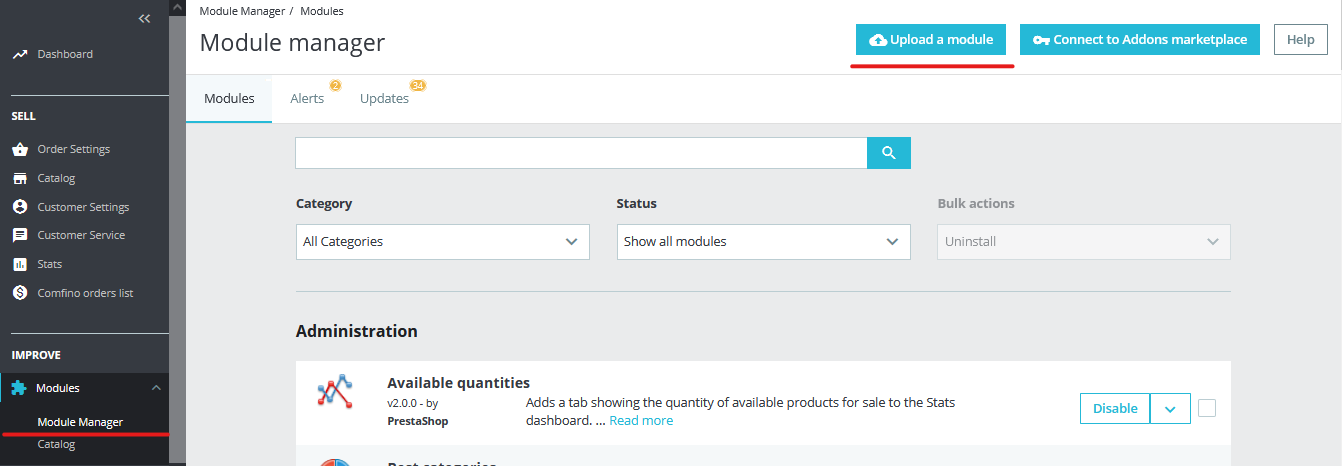Click the Customer Settings person icon
The width and height of the screenshot is (1342, 466).
[20, 207]
